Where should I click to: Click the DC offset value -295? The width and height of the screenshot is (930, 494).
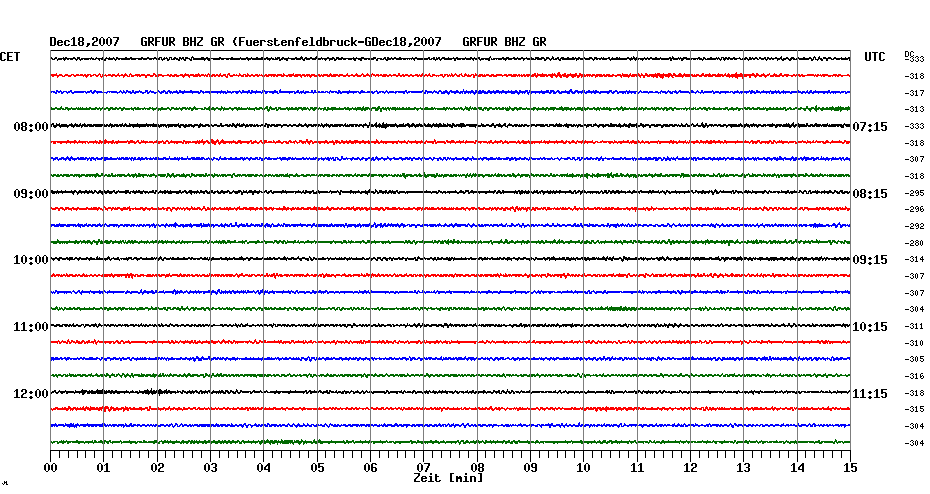tap(915, 193)
